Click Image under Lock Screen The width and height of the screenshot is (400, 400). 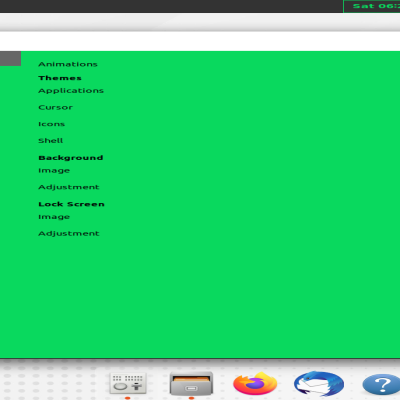pyautogui.click(x=54, y=217)
